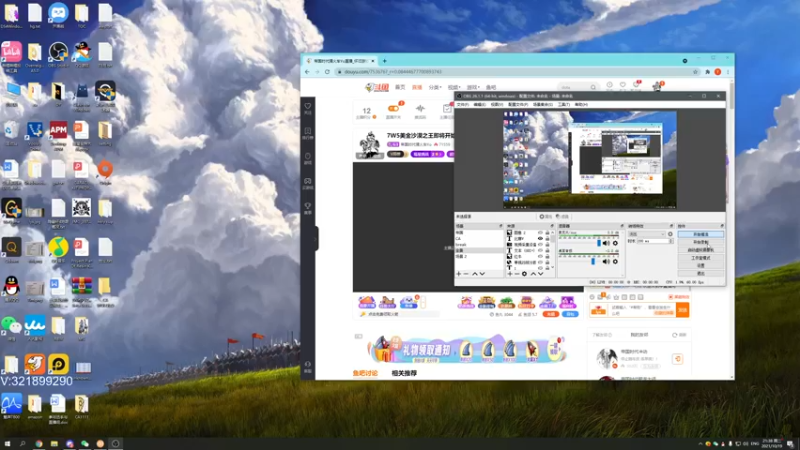Viewport: 800px width, 450px height.
Task: Open the Windows Start menu
Action: [x=7, y=444]
